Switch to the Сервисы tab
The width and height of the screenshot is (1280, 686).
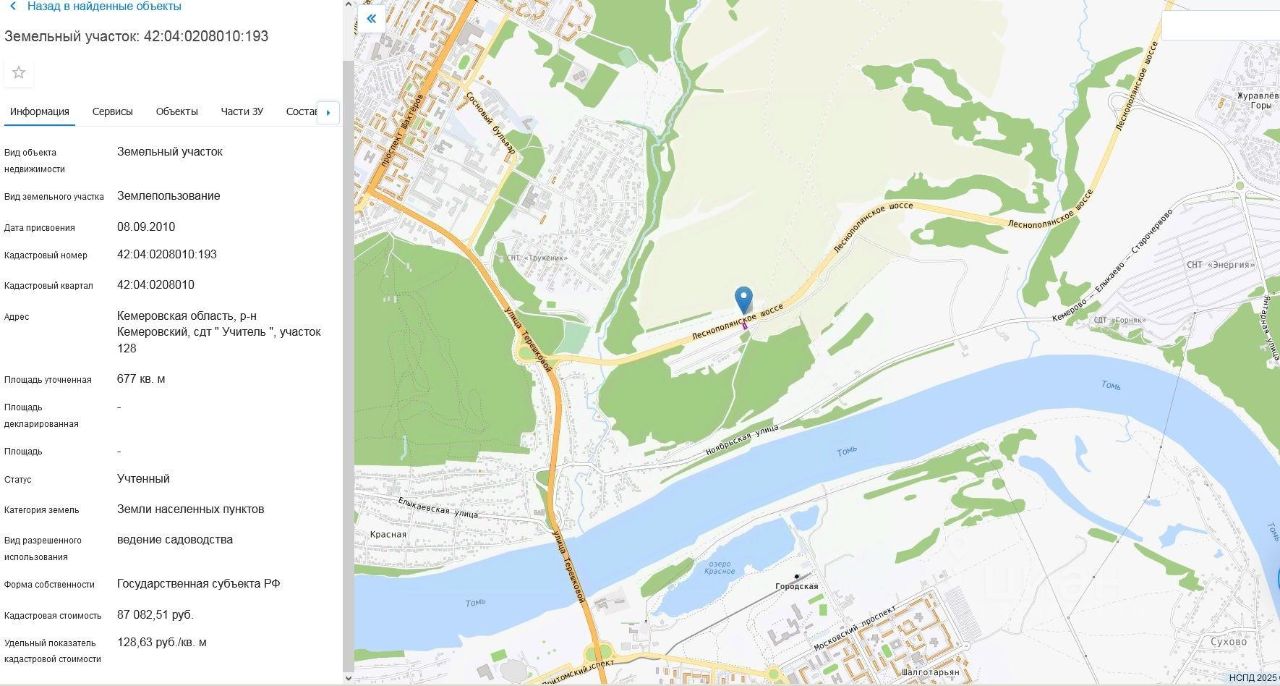coord(112,111)
